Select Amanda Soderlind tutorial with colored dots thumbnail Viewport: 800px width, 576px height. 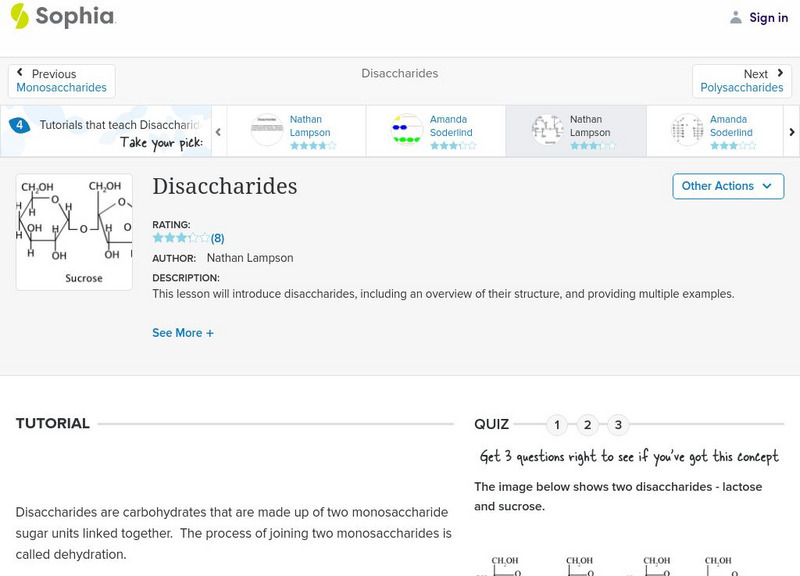pyautogui.click(x=436, y=131)
